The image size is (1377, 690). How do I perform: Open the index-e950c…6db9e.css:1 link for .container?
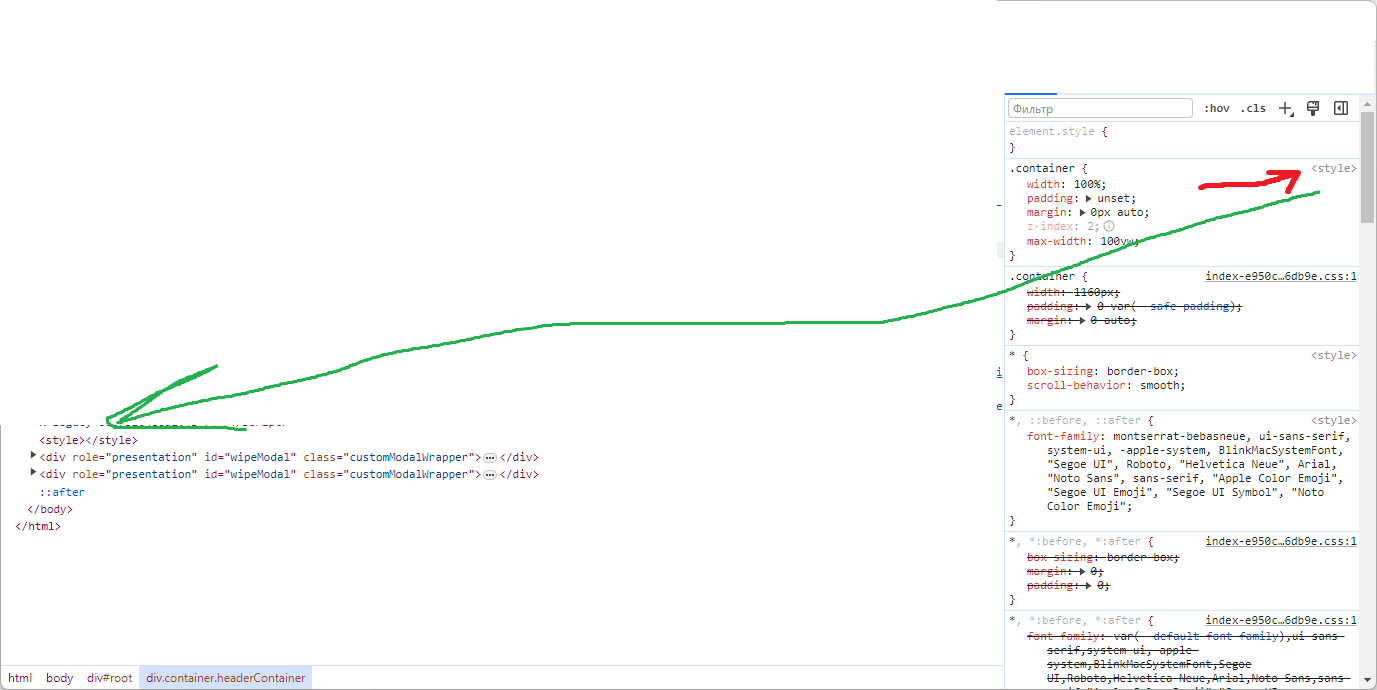click(1281, 276)
